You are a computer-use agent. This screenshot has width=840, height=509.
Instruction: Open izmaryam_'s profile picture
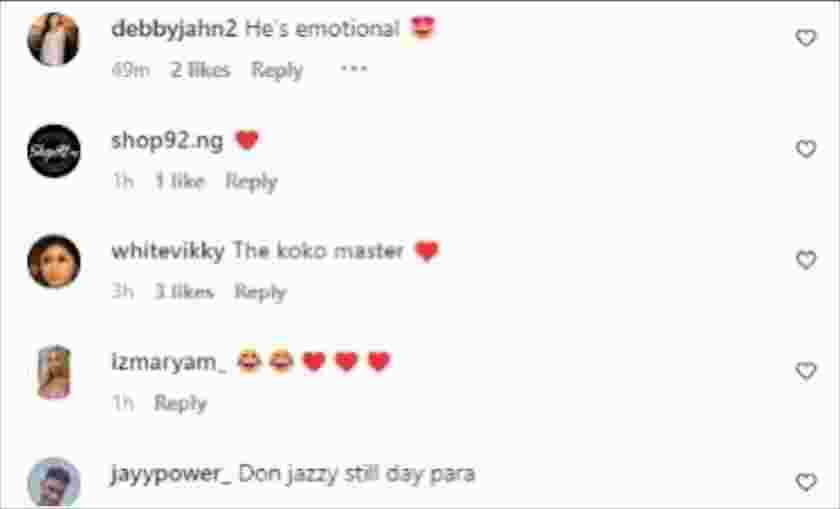(x=54, y=372)
